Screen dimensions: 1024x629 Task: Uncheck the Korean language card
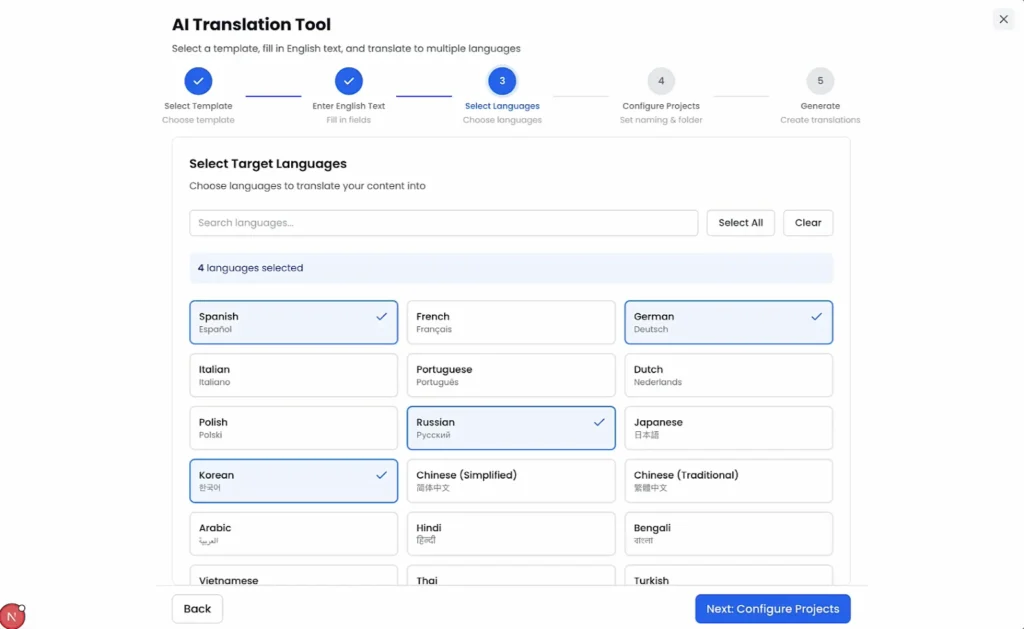coord(293,481)
